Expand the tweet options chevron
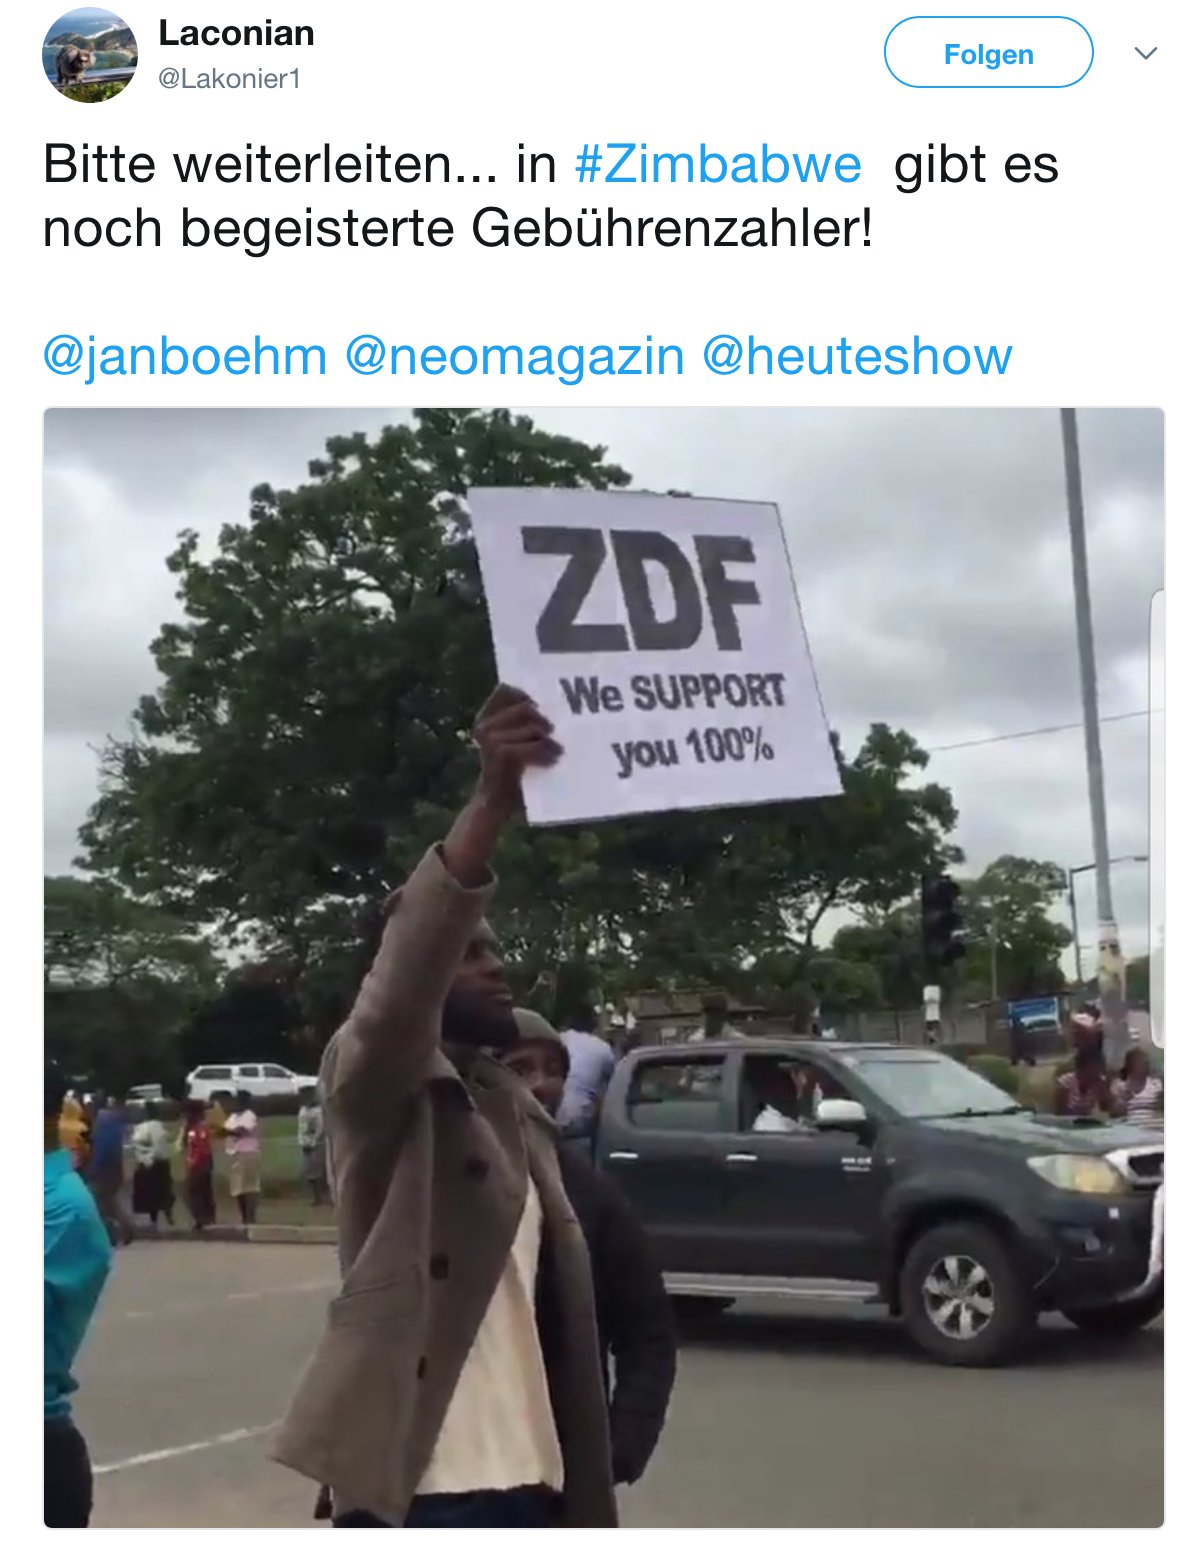 (x=1145, y=53)
